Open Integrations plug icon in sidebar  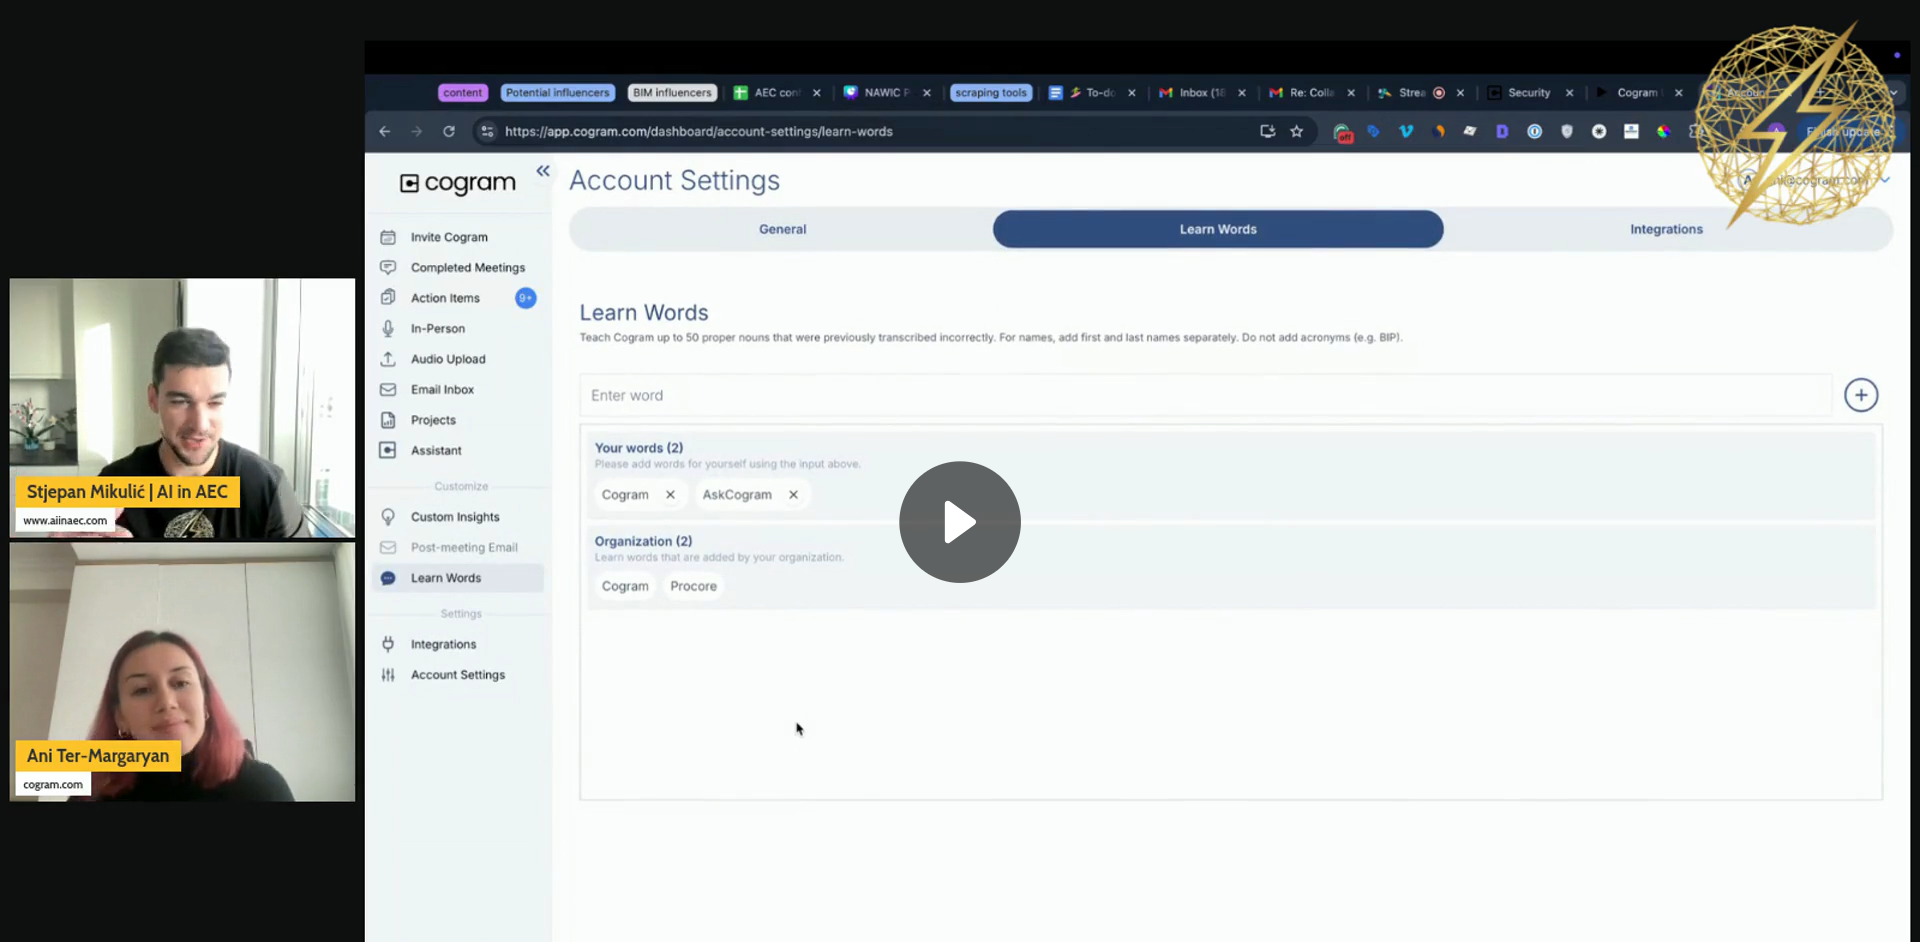(388, 645)
